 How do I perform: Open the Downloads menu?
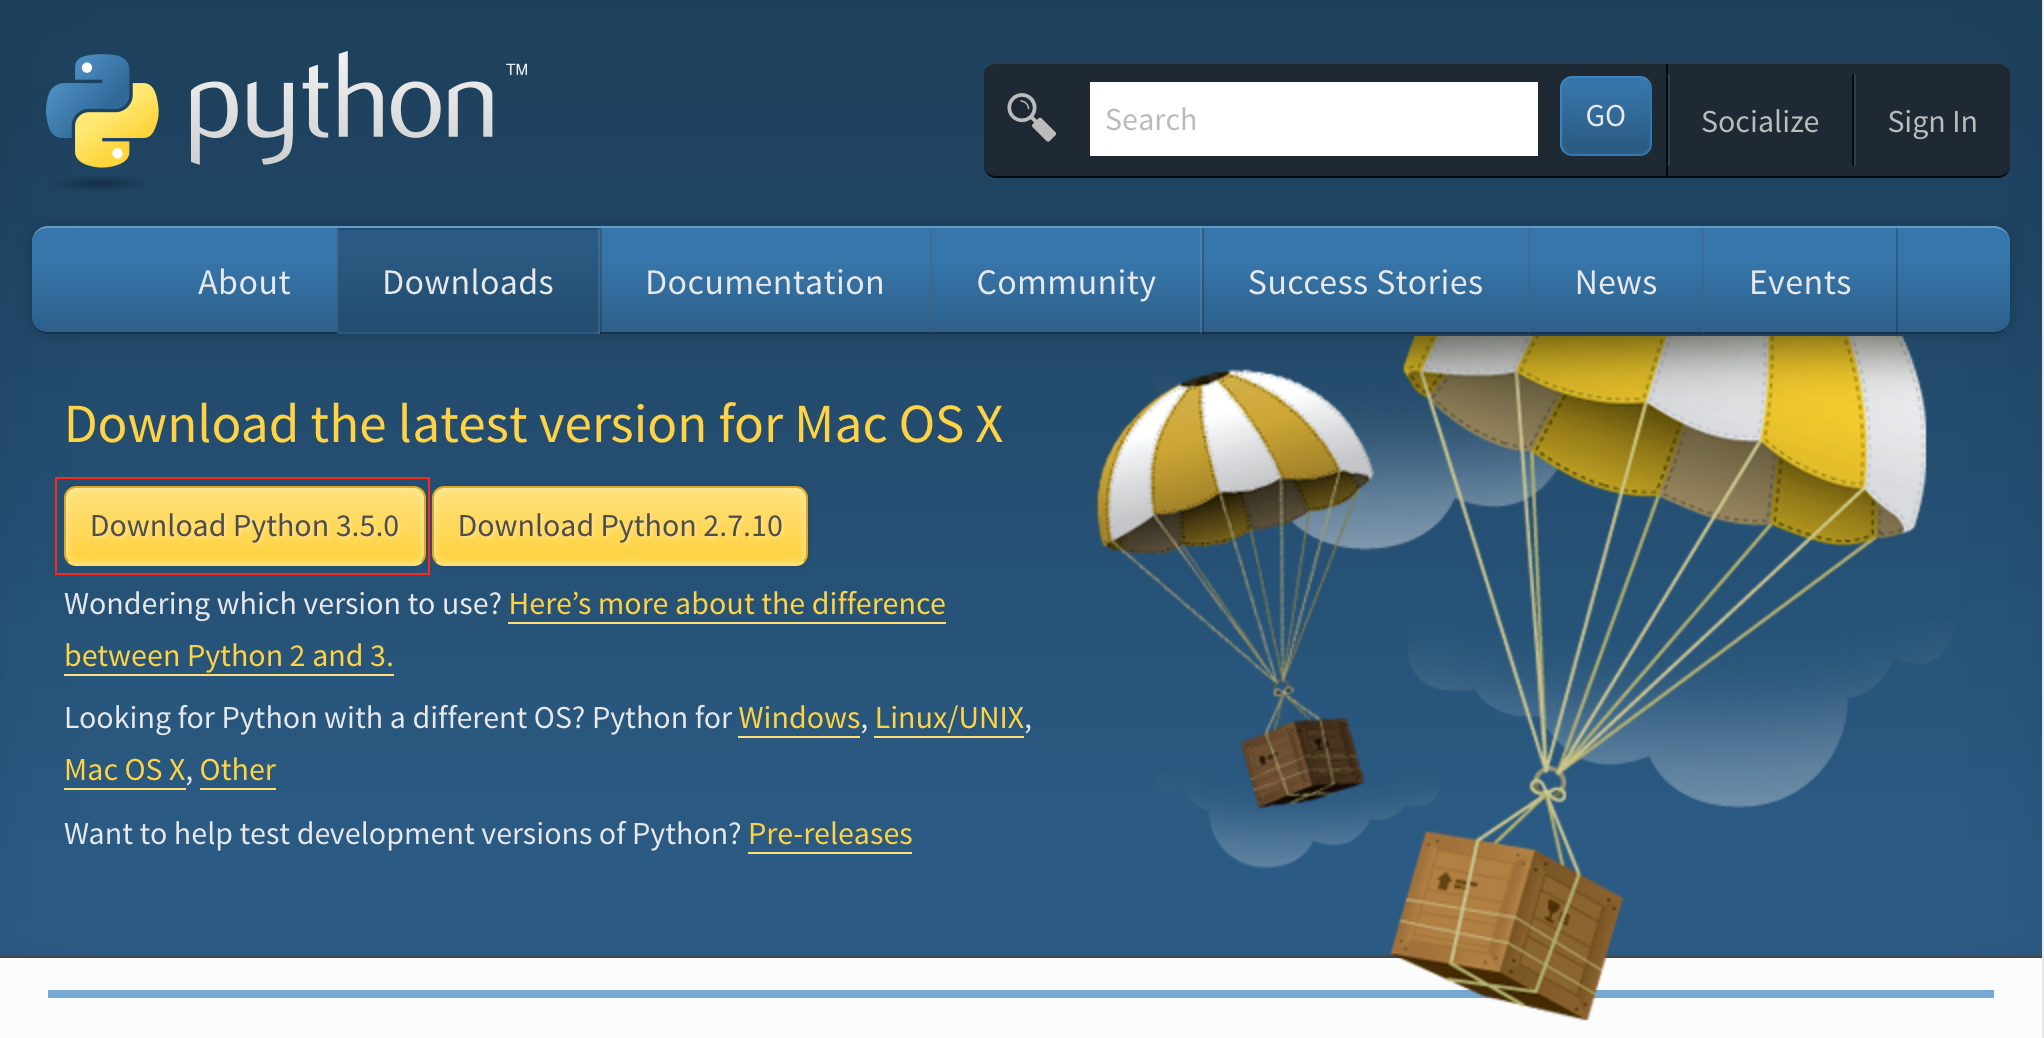468,282
